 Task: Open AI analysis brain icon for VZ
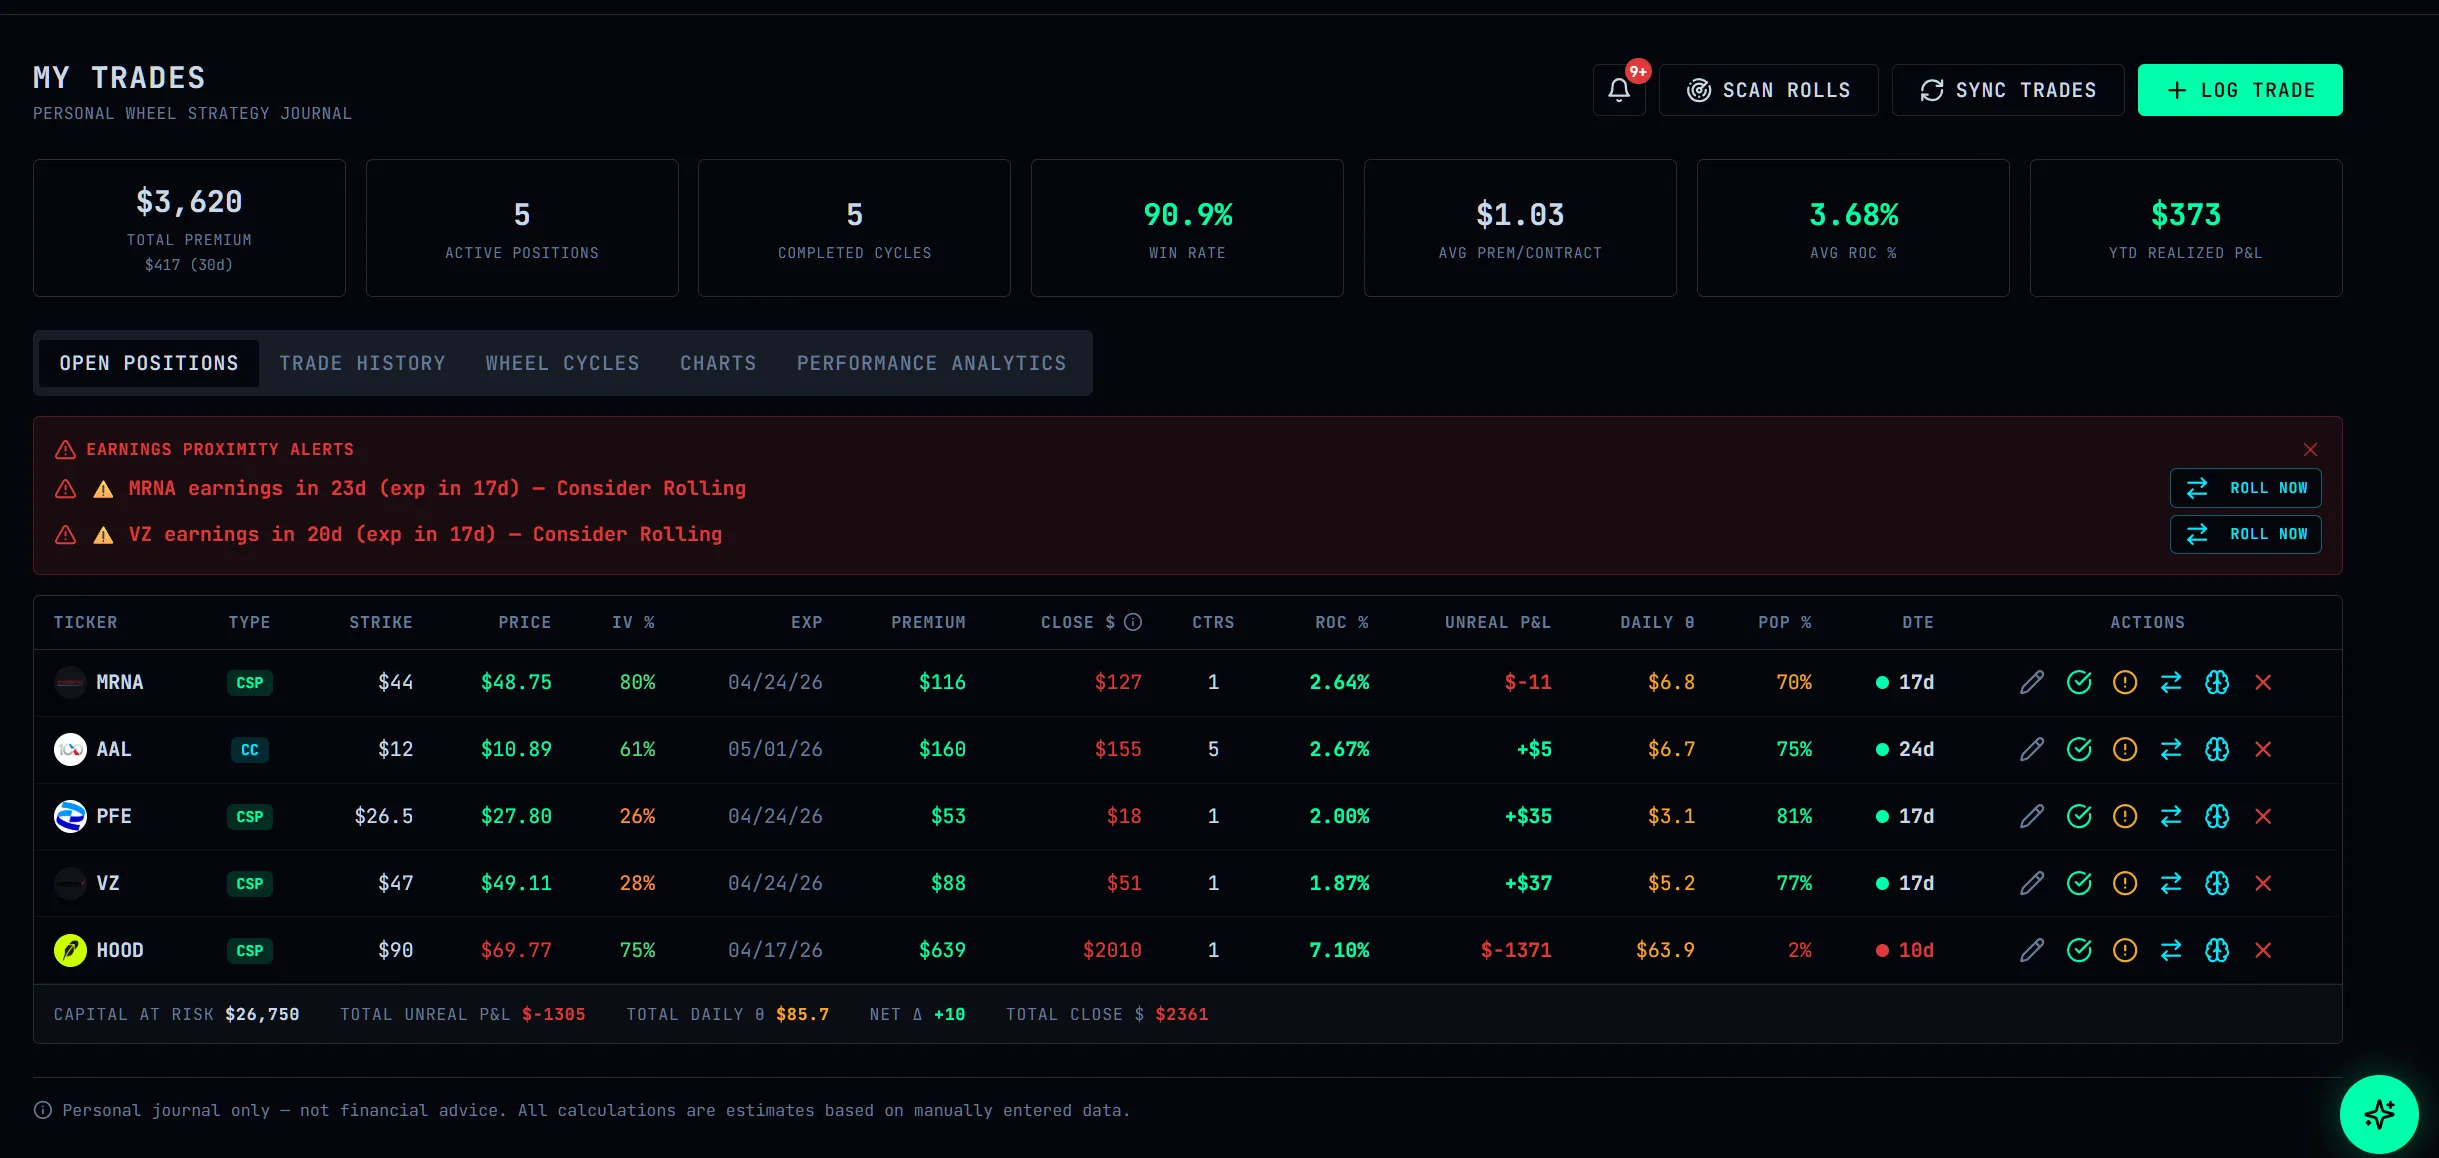point(2217,883)
